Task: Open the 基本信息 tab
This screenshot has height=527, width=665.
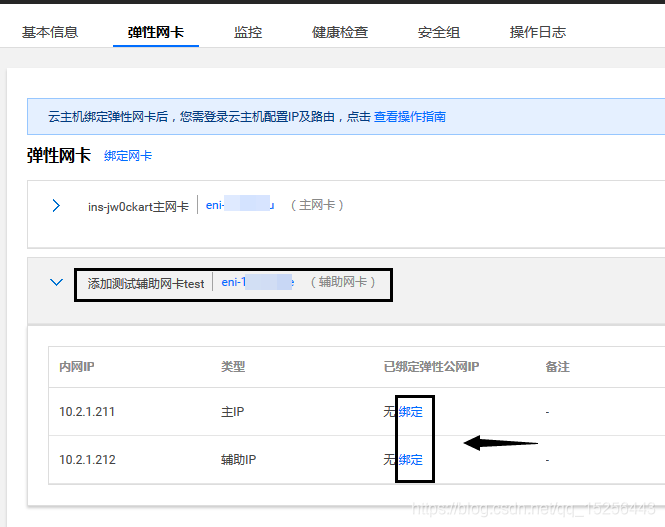Action: click(x=50, y=32)
